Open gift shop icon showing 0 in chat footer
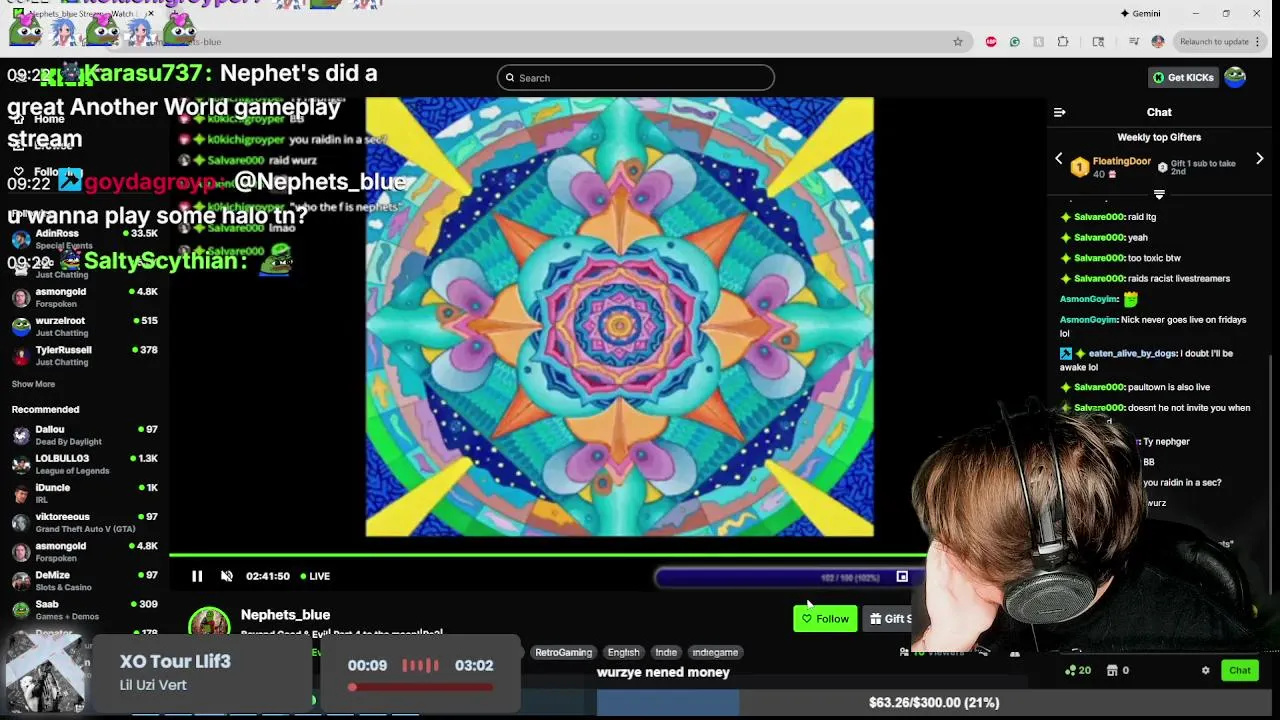The image size is (1280, 720). point(1118,671)
